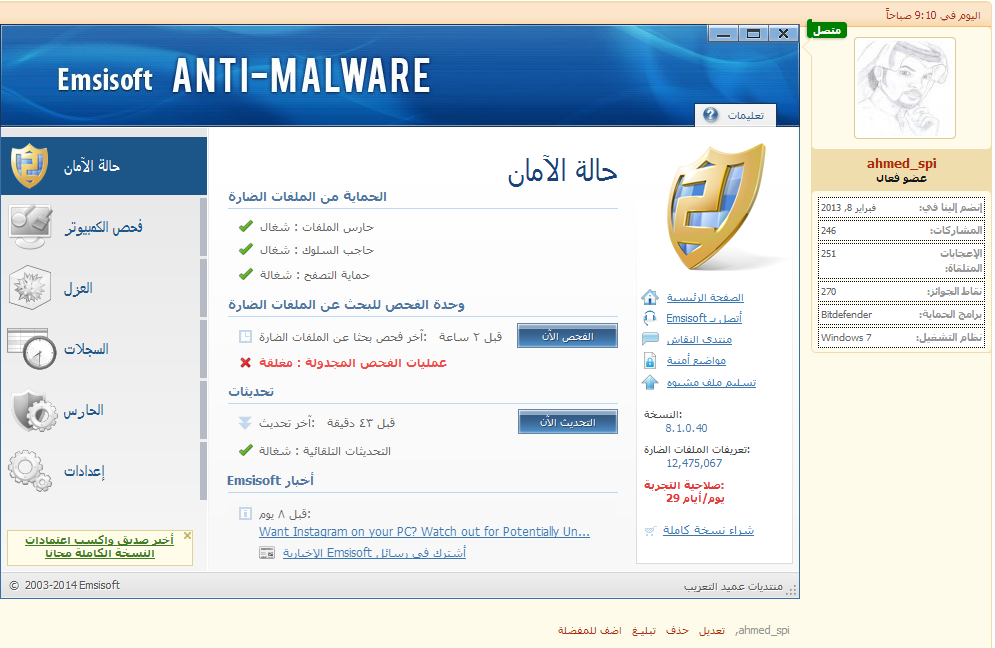Click the متصل online status badge

826,30
